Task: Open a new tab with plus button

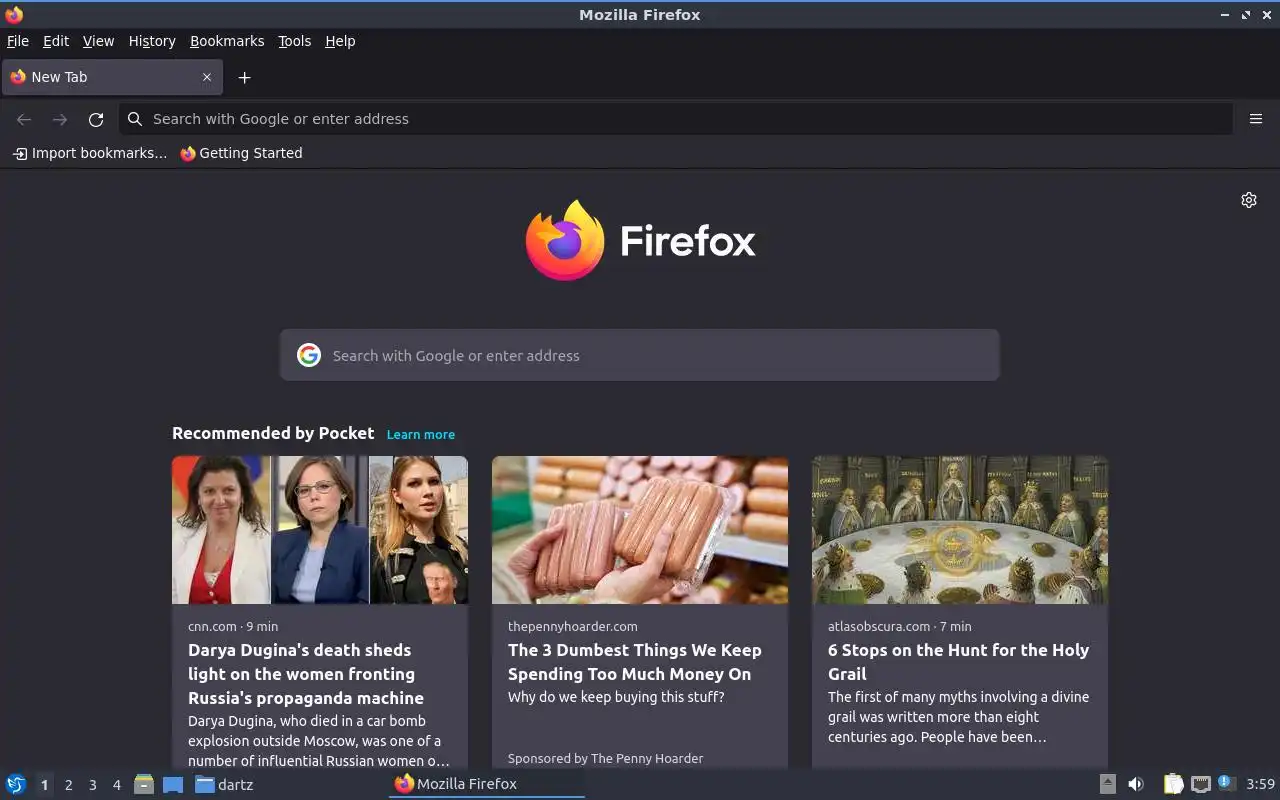Action: (244, 77)
